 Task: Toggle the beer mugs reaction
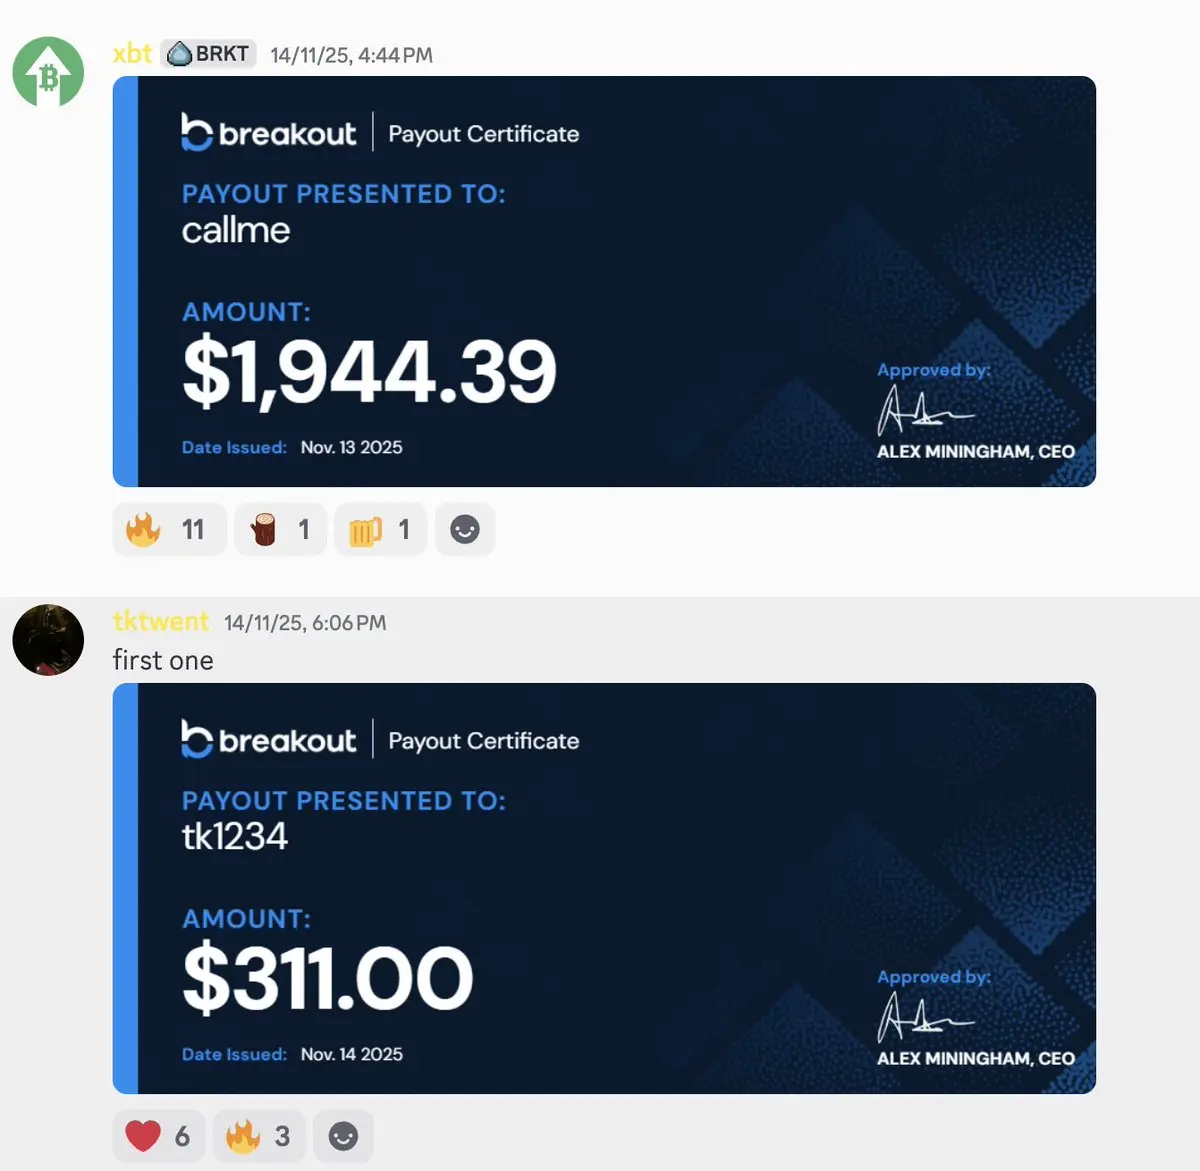tap(381, 529)
